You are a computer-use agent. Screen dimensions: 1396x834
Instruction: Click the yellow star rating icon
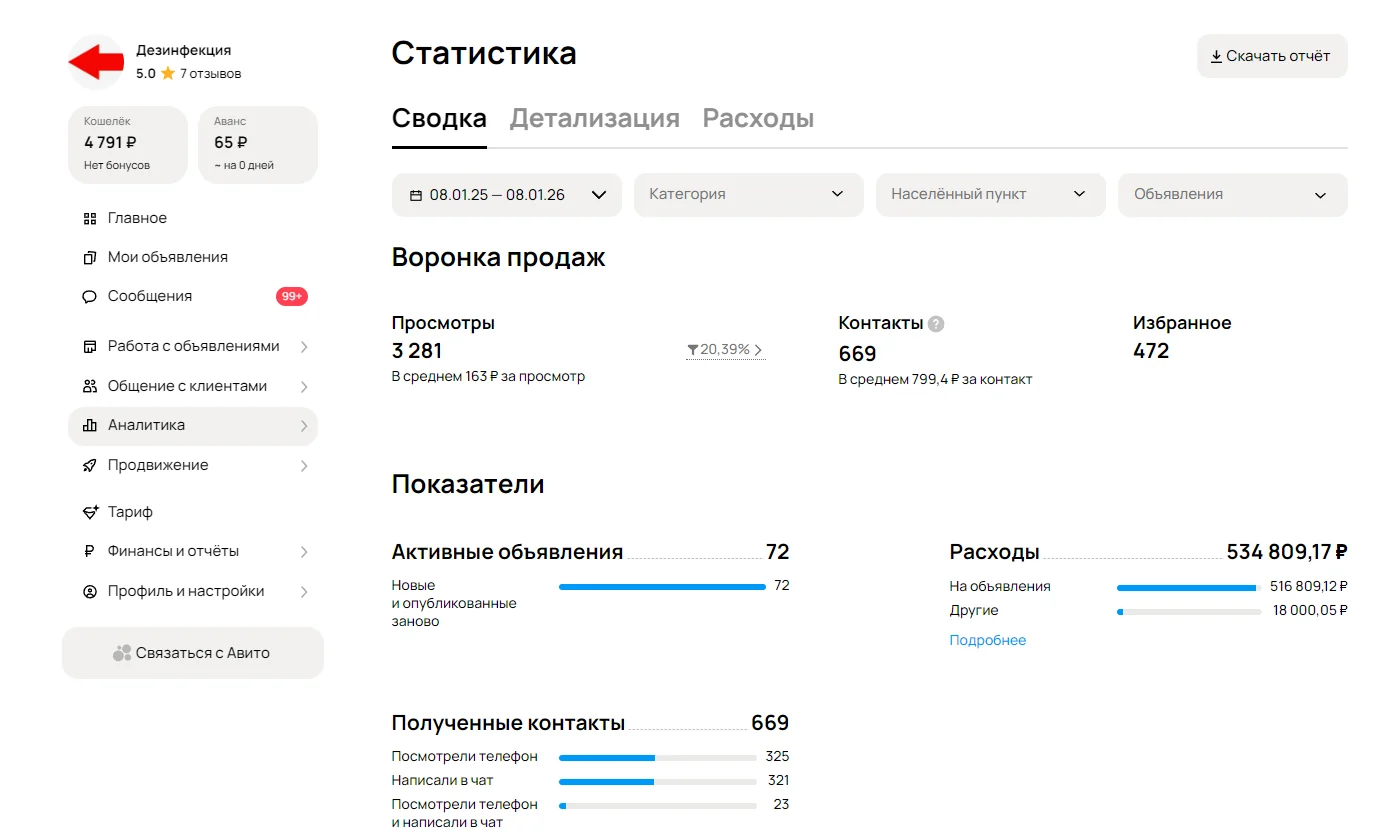[x=168, y=73]
